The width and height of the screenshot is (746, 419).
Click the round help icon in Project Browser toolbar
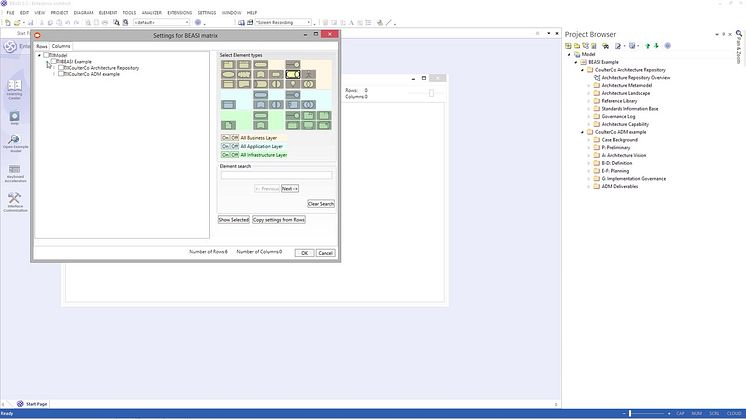click(x=667, y=46)
